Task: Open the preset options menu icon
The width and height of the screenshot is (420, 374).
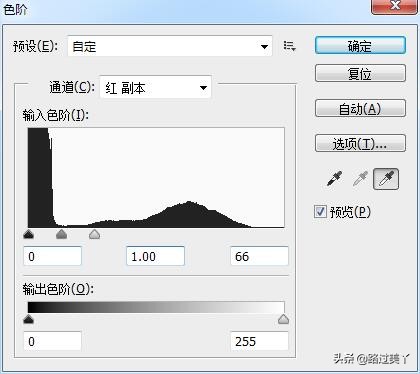Action: [x=289, y=46]
